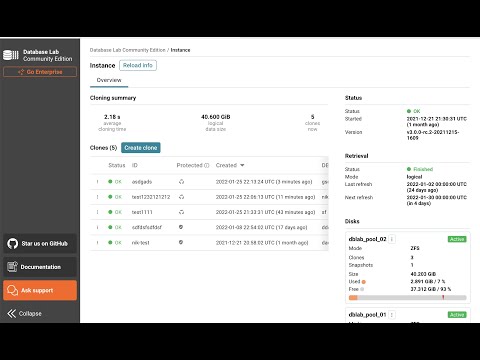
Task: Click the Documentation book icon
Action: tap(12, 267)
